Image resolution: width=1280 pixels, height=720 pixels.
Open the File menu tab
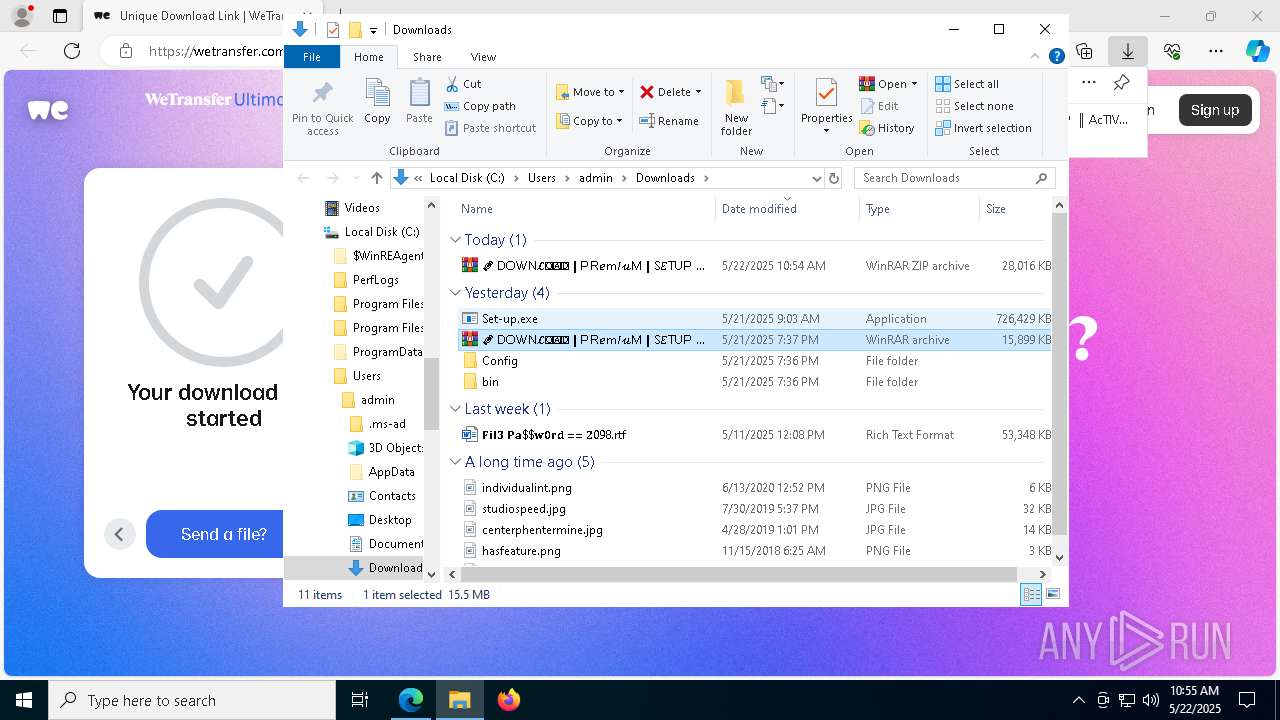(x=312, y=57)
